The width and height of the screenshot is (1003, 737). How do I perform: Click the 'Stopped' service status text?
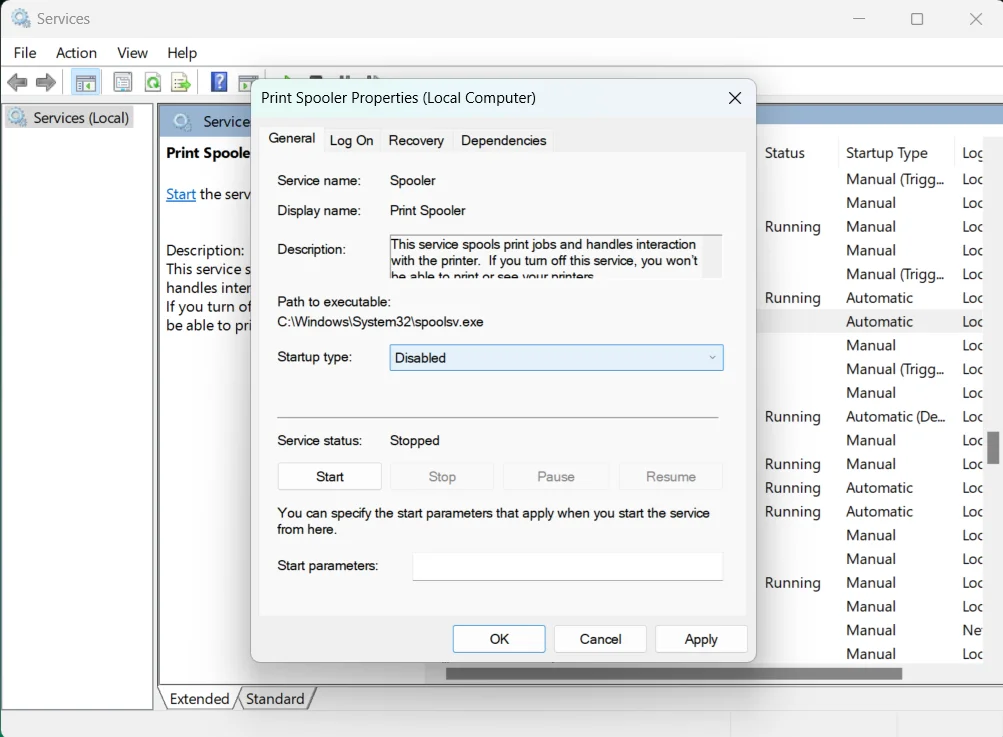pyautogui.click(x=415, y=440)
